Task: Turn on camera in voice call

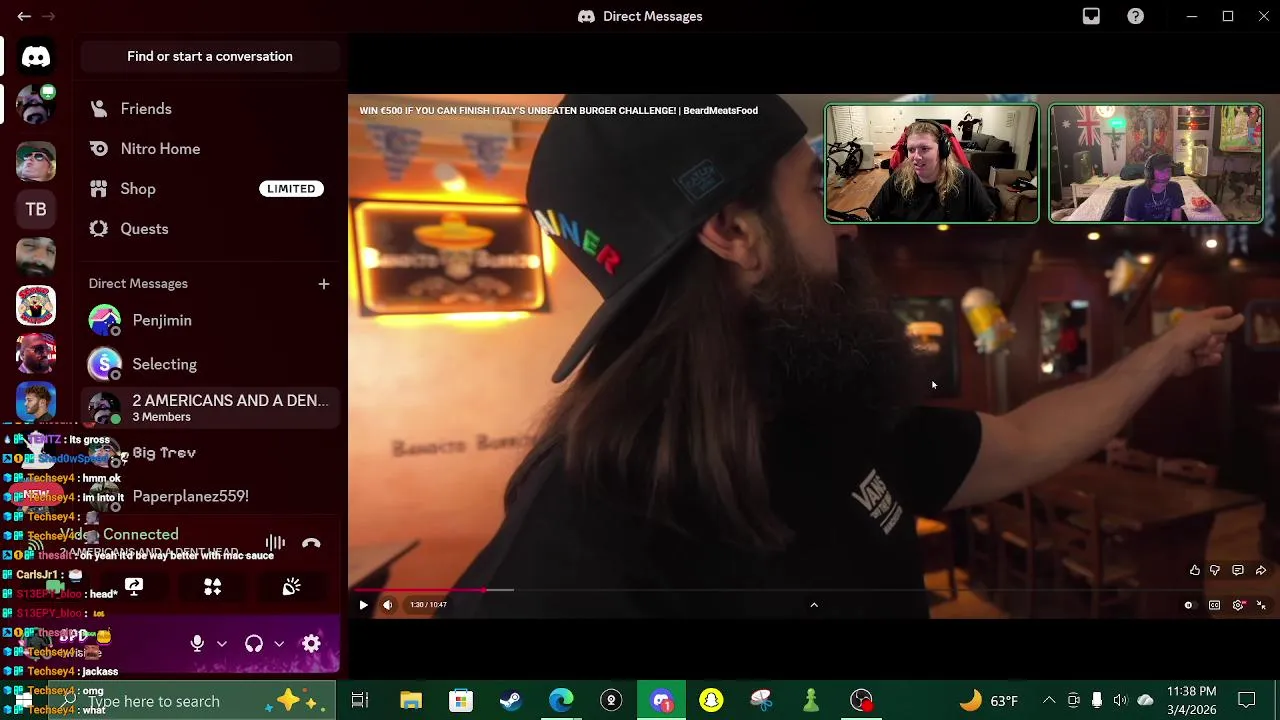Action: click(55, 587)
